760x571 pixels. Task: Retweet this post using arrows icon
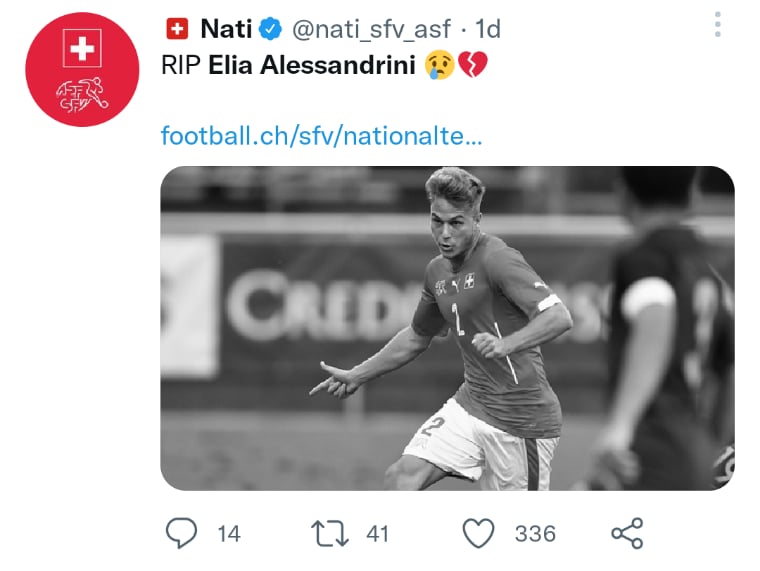coord(330,534)
